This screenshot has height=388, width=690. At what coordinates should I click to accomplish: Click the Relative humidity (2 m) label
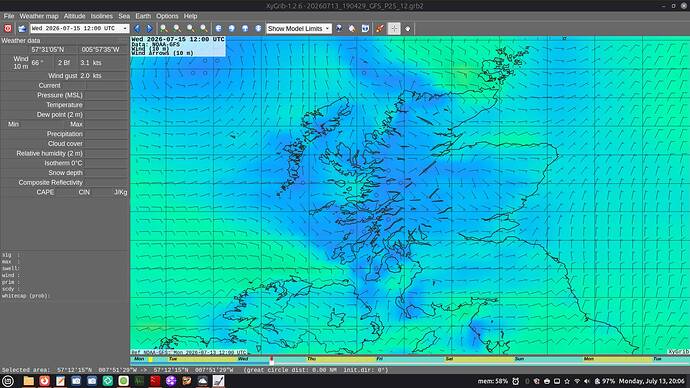49,153
